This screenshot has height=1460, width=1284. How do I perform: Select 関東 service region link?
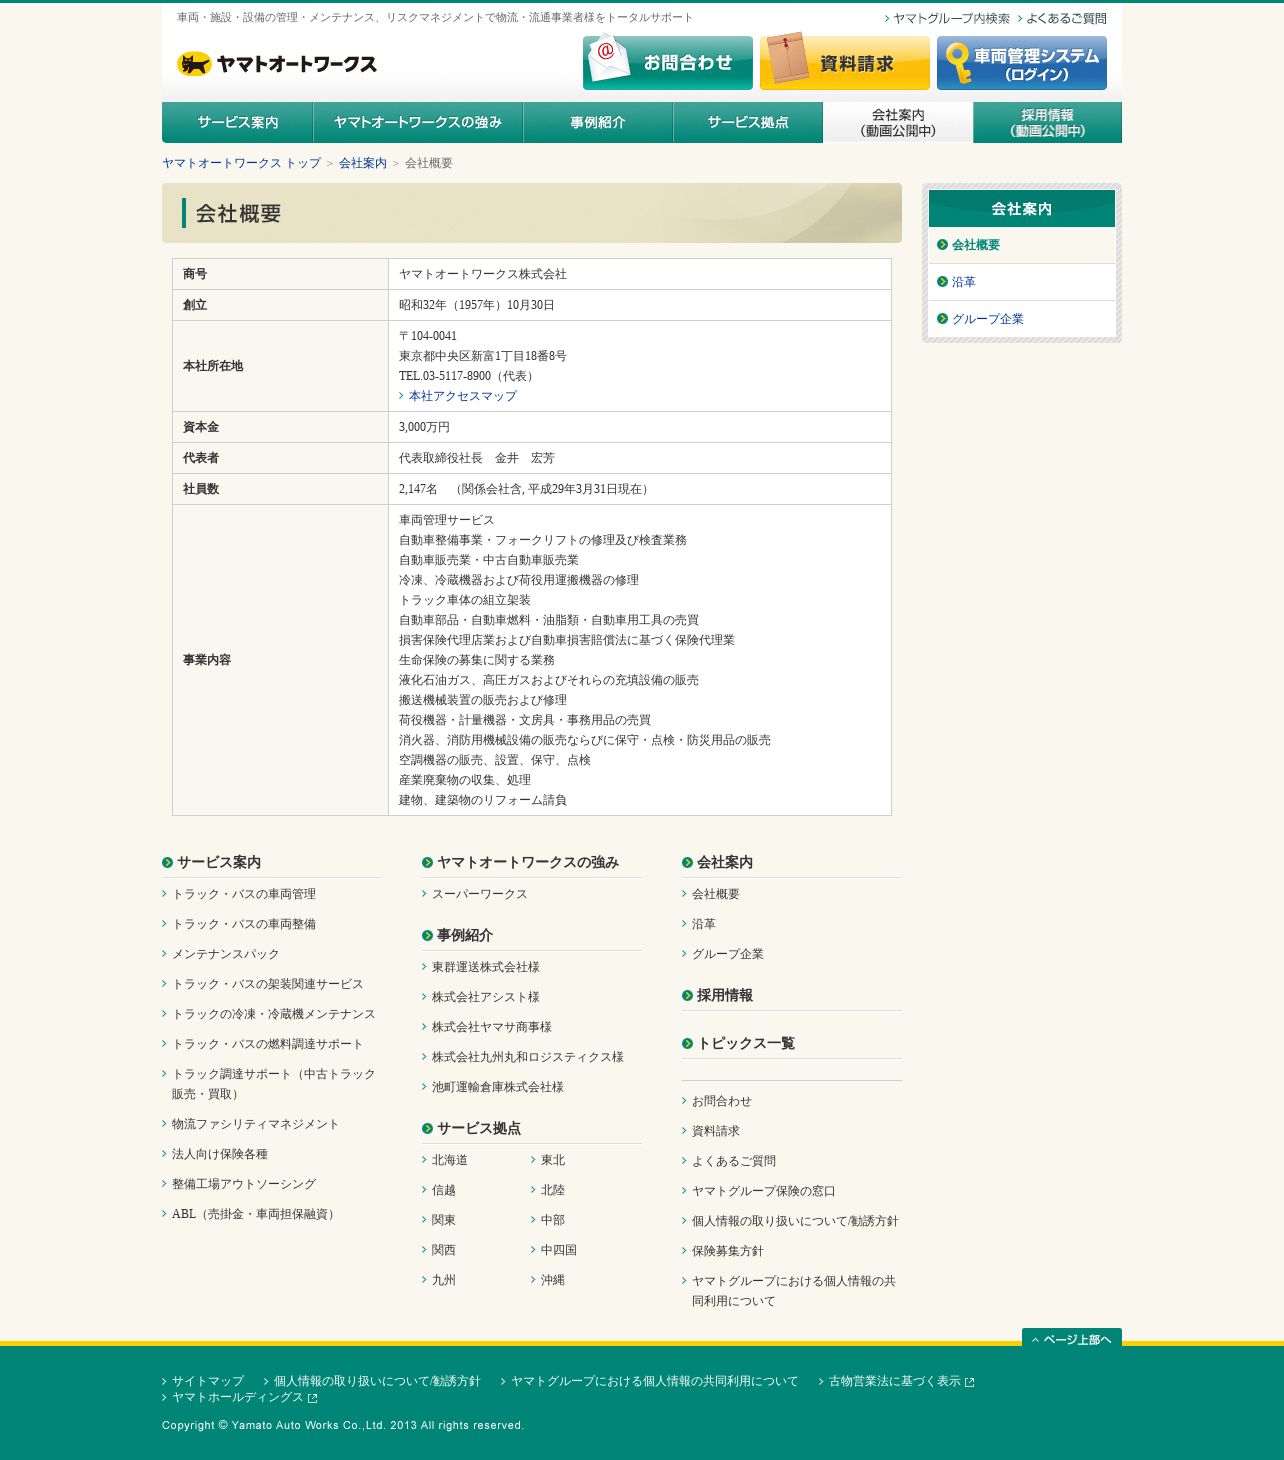click(444, 1220)
